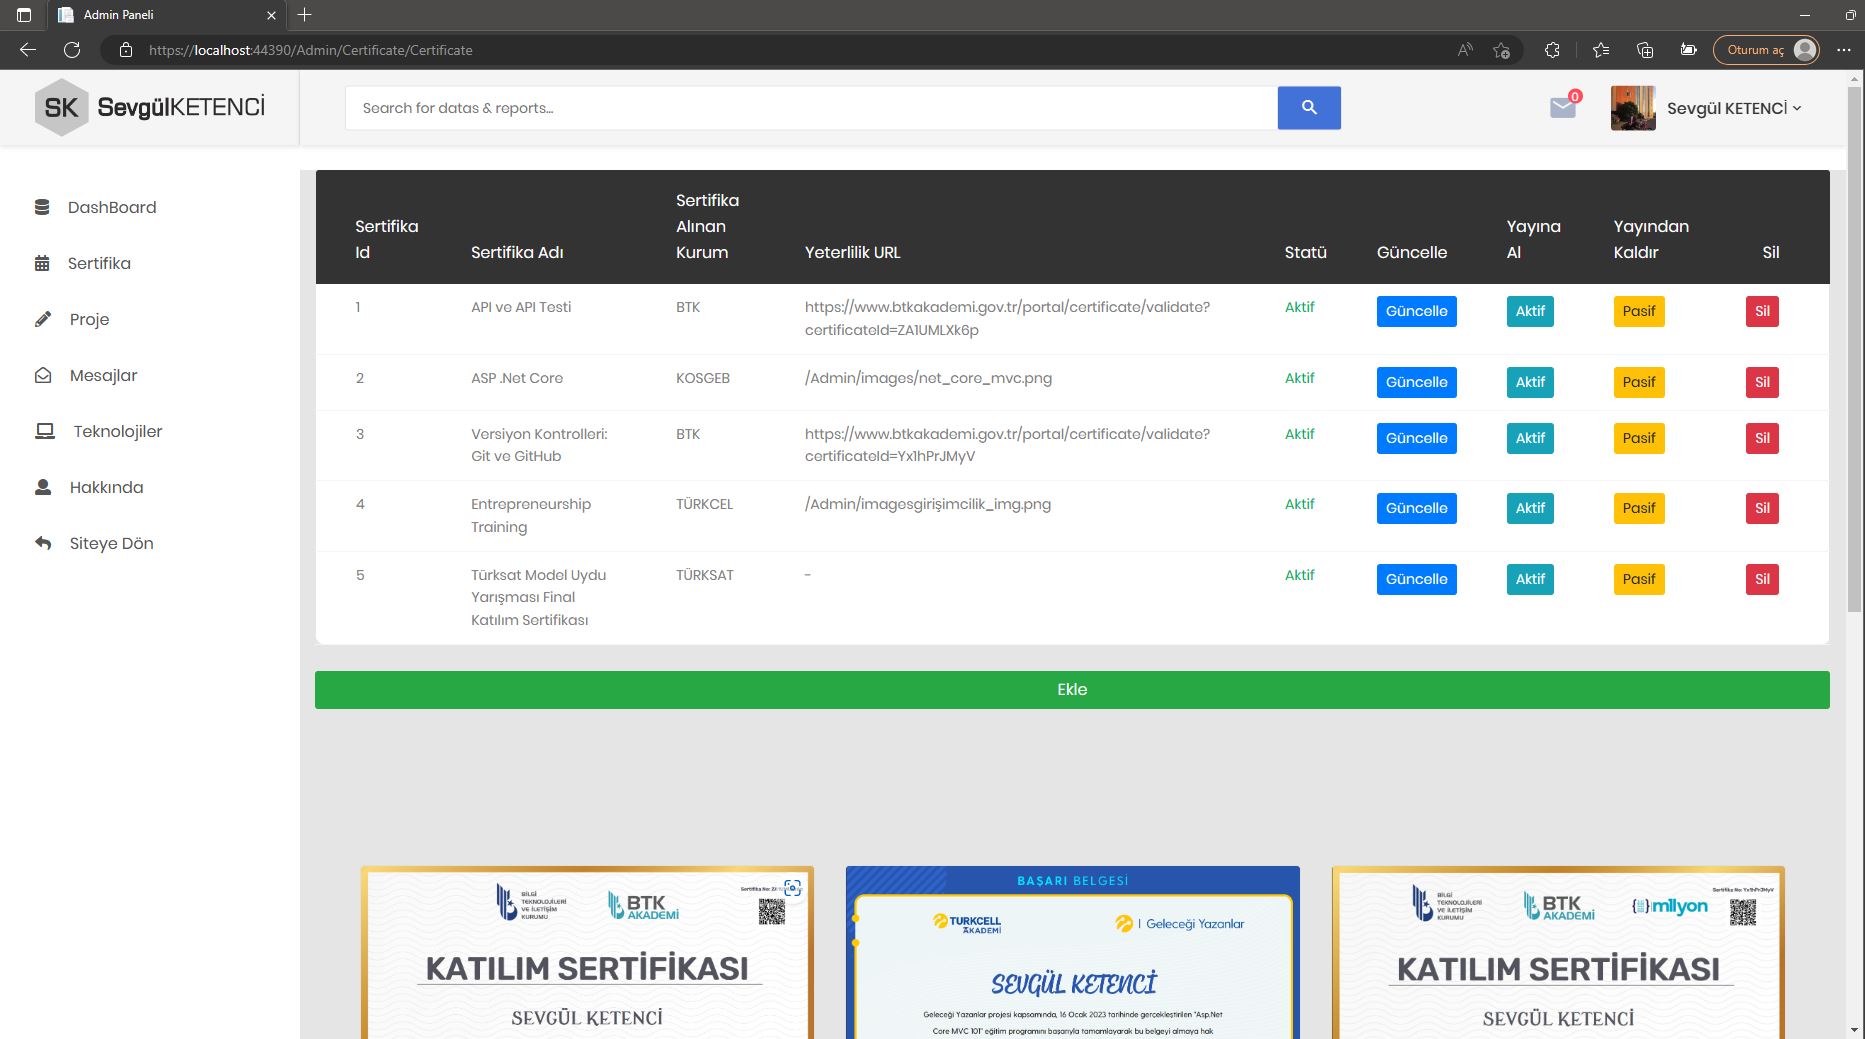Add this page to favorites star
This screenshot has height=1039, width=1865.
tap(1501, 50)
